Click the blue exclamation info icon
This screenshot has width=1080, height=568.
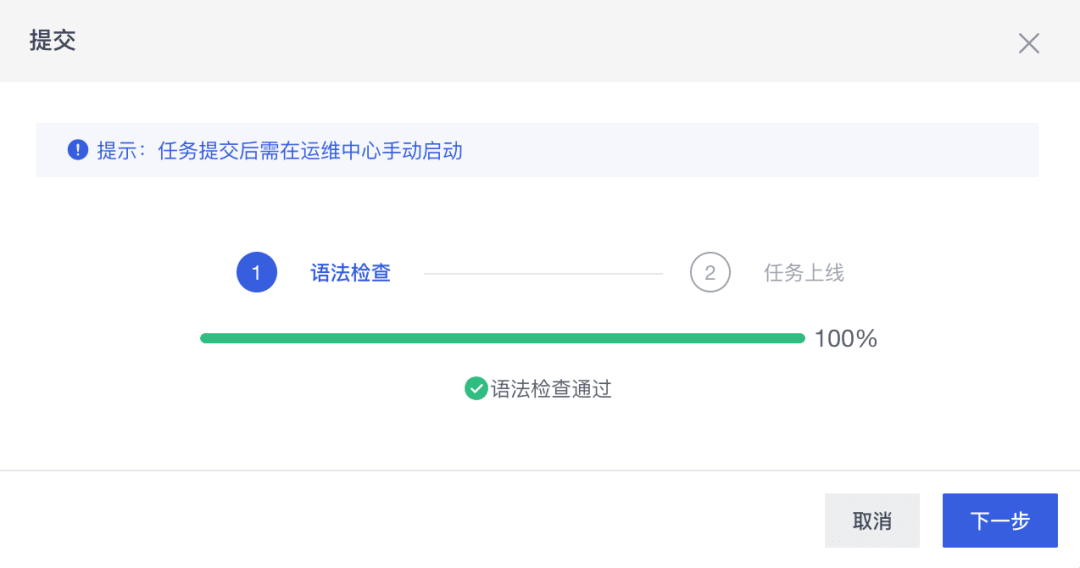(x=78, y=150)
